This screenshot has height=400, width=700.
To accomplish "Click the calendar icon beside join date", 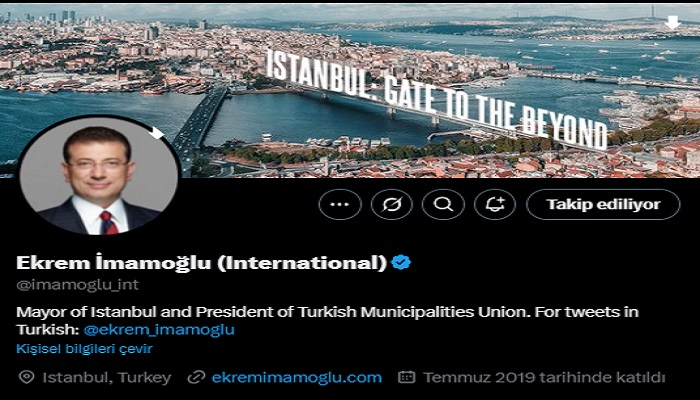I will point(406,377).
